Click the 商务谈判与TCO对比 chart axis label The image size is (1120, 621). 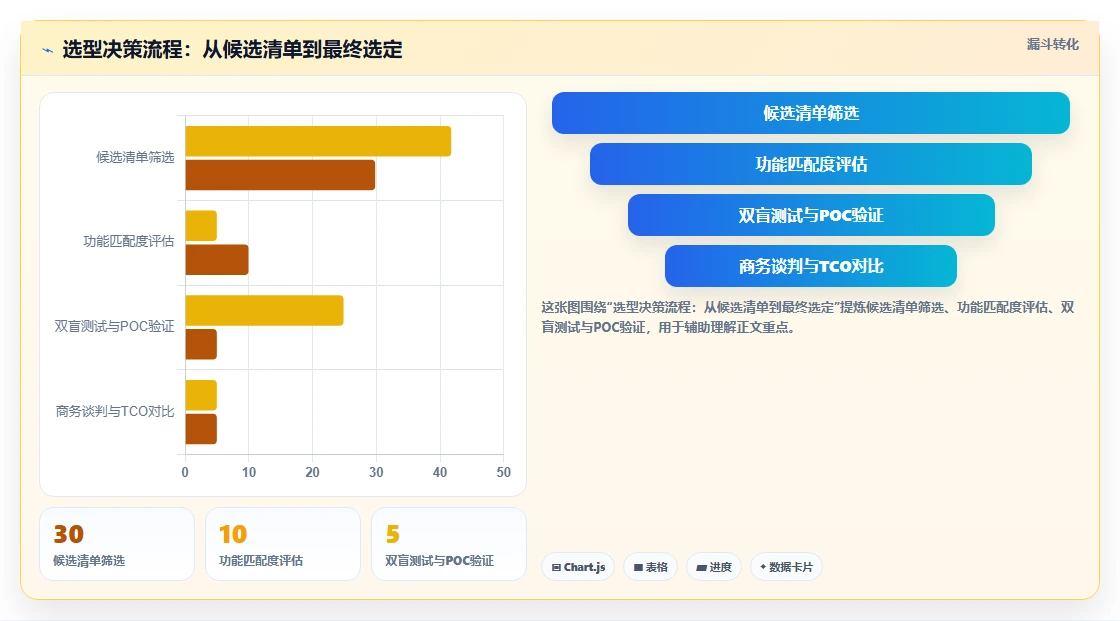coord(115,412)
